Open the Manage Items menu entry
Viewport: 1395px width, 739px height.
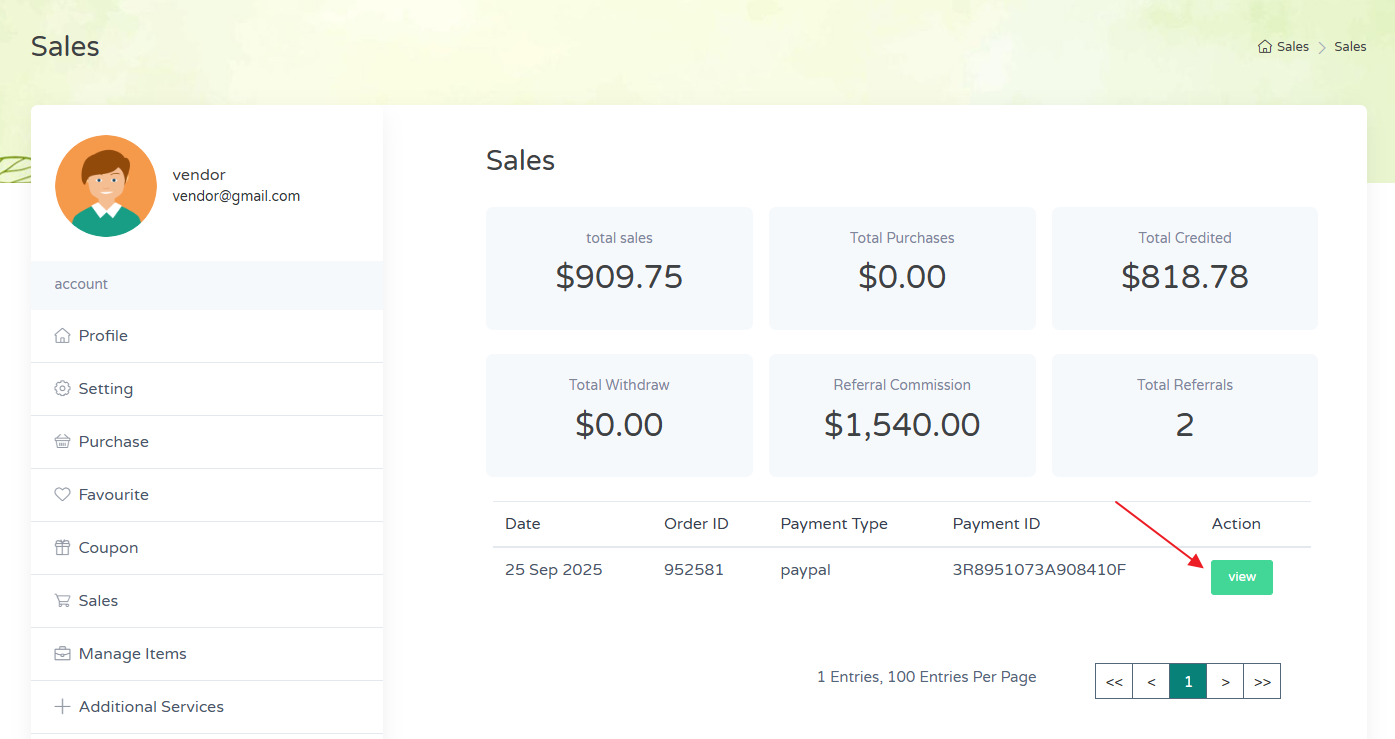(x=132, y=654)
